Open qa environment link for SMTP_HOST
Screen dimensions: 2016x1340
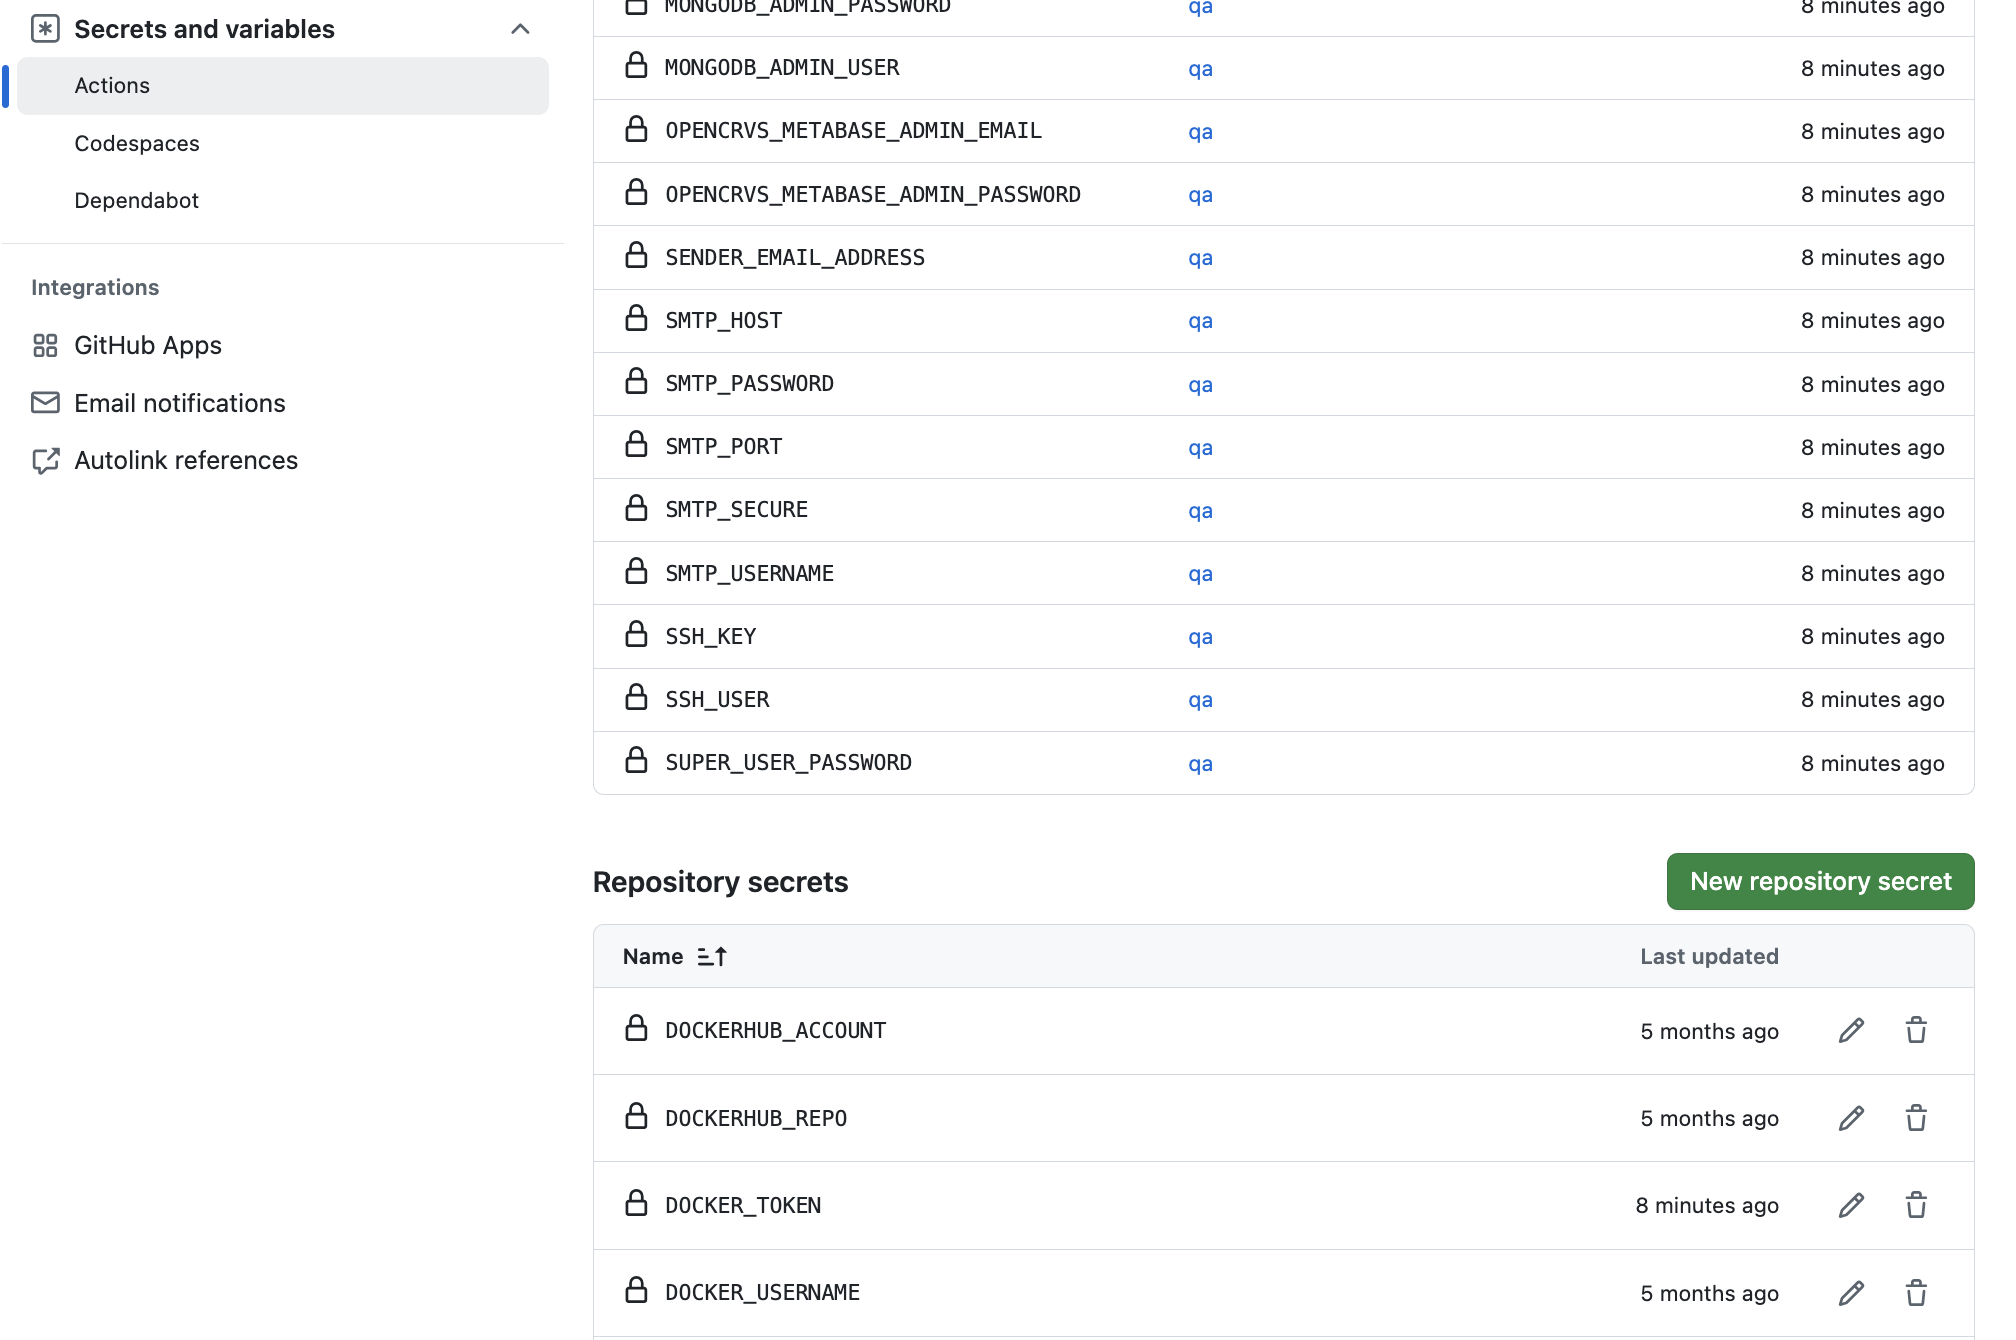[1200, 321]
